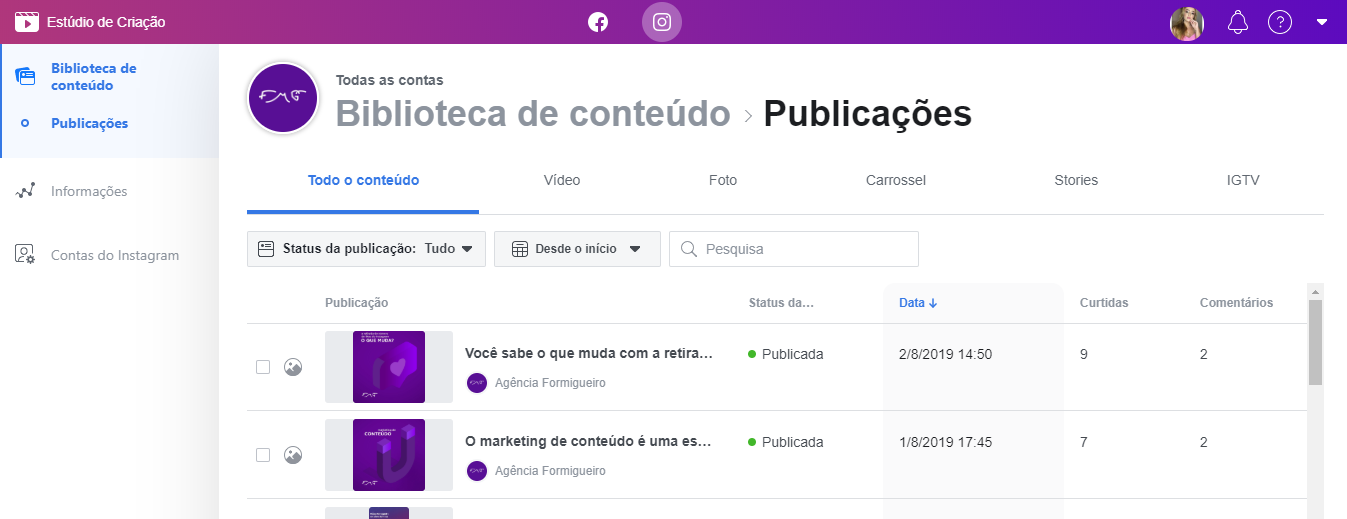
Task: Click the Biblioteca de conteúdo breadcrumb
Action: point(533,114)
